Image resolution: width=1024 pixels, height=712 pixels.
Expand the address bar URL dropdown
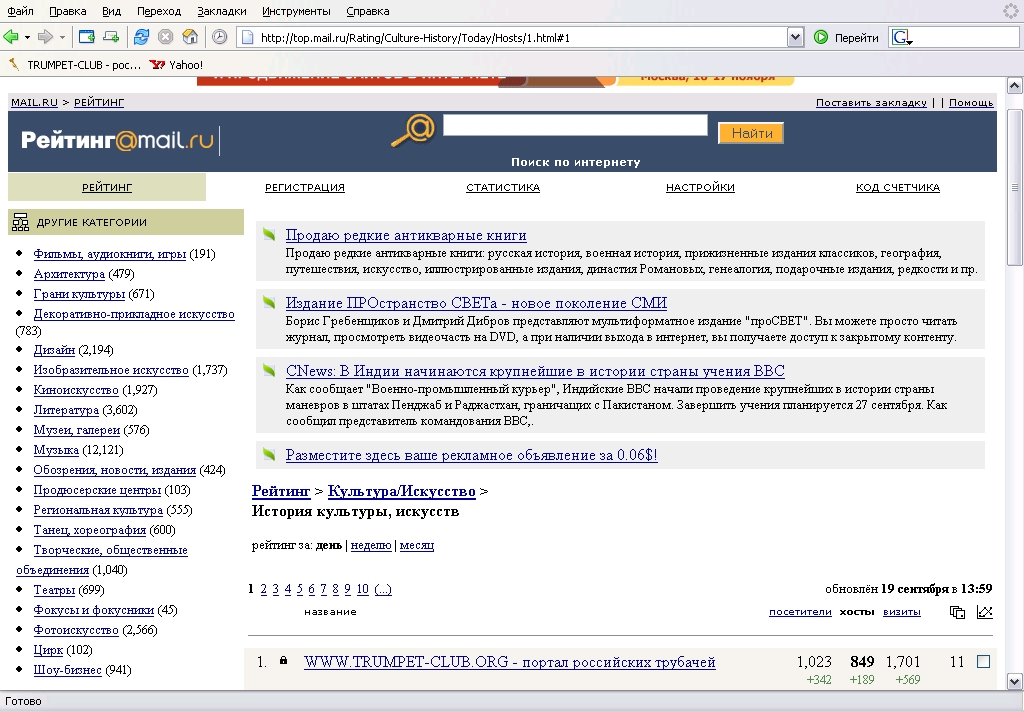[x=795, y=37]
